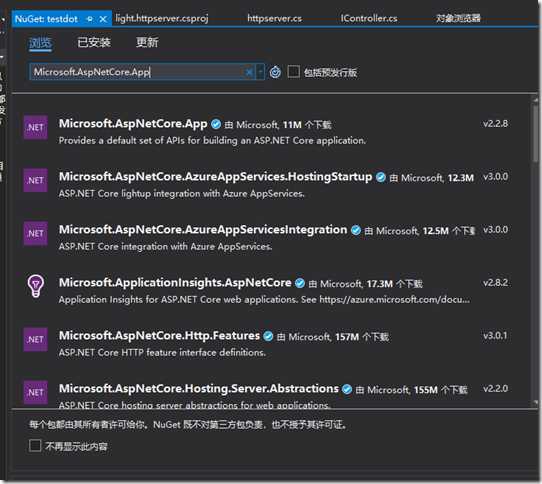The image size is (542, 484).
Task: Click verified badge of Microsoft.AspNetCore.App
Action: [x=216, y=124]
